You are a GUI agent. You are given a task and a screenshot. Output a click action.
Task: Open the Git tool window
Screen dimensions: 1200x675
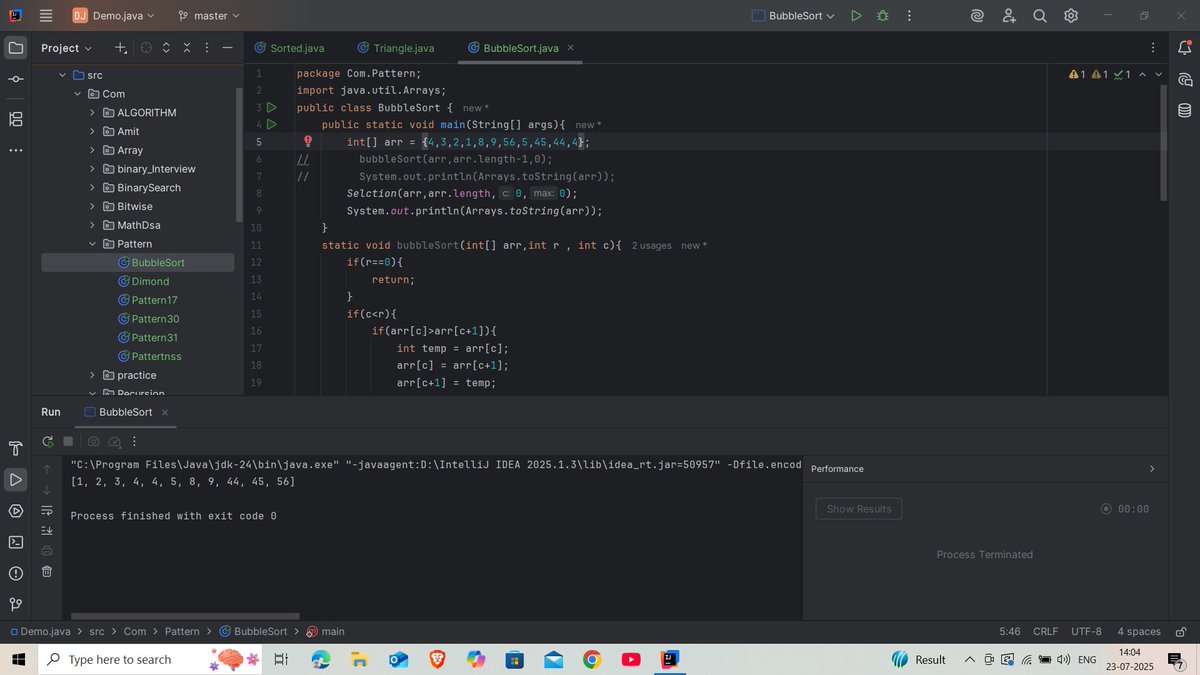tap(15, 602)
